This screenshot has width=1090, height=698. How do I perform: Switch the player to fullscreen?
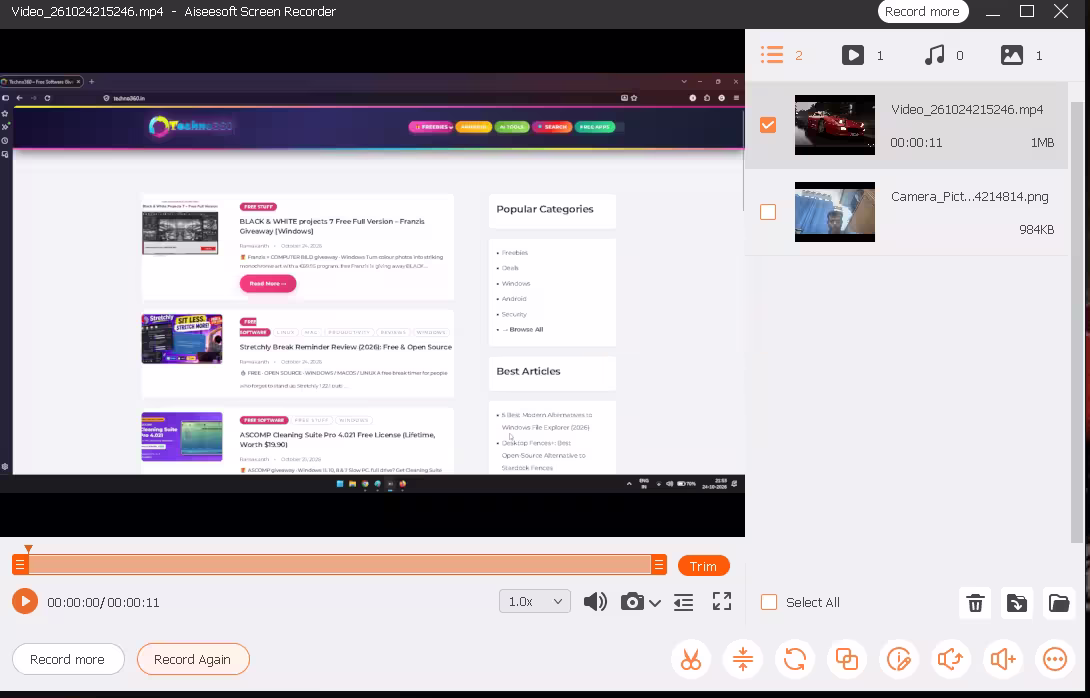coord(722,601)
